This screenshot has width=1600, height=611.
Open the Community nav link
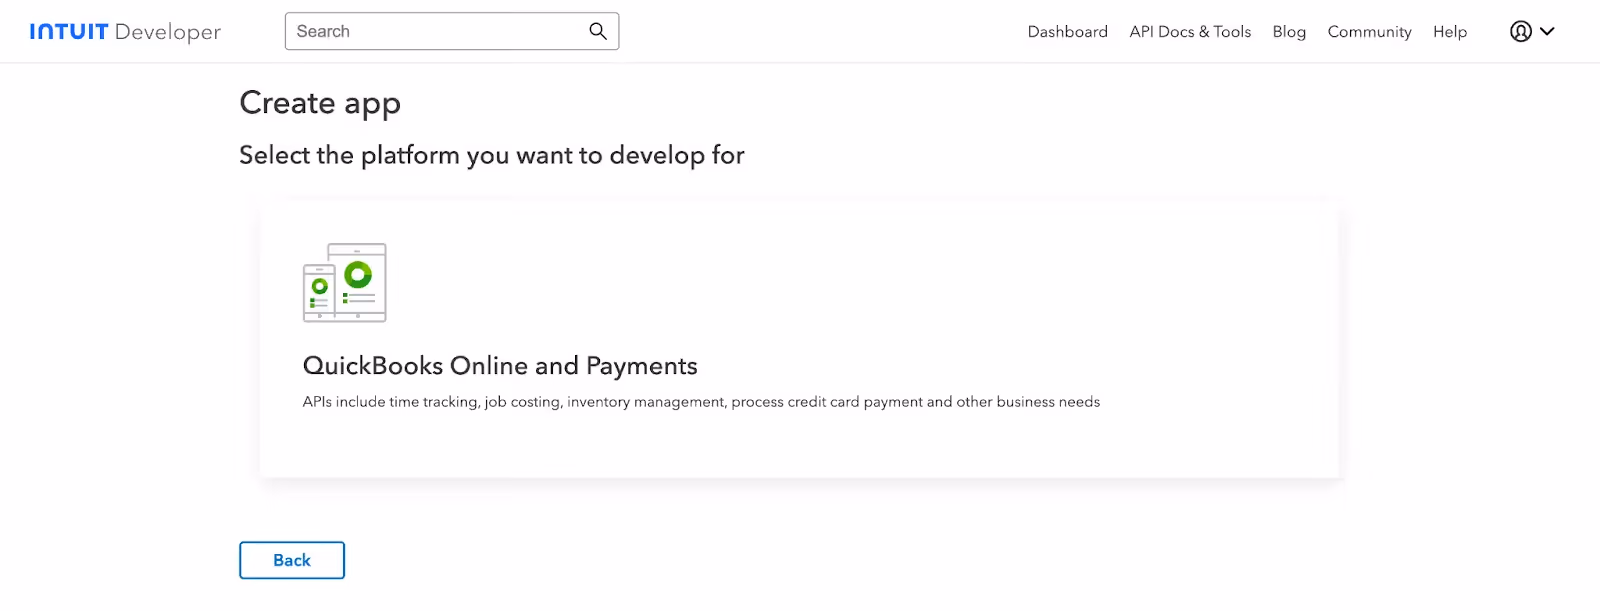click(x=1369, y=32)
